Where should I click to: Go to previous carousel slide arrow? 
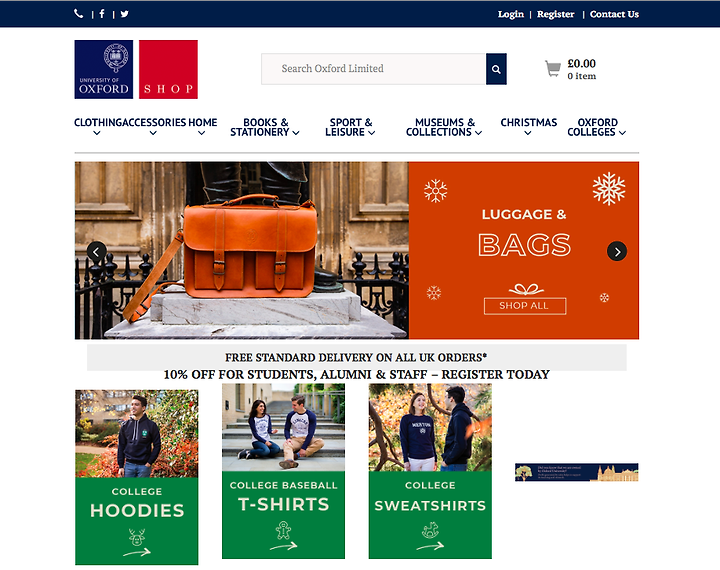[96, 251]
